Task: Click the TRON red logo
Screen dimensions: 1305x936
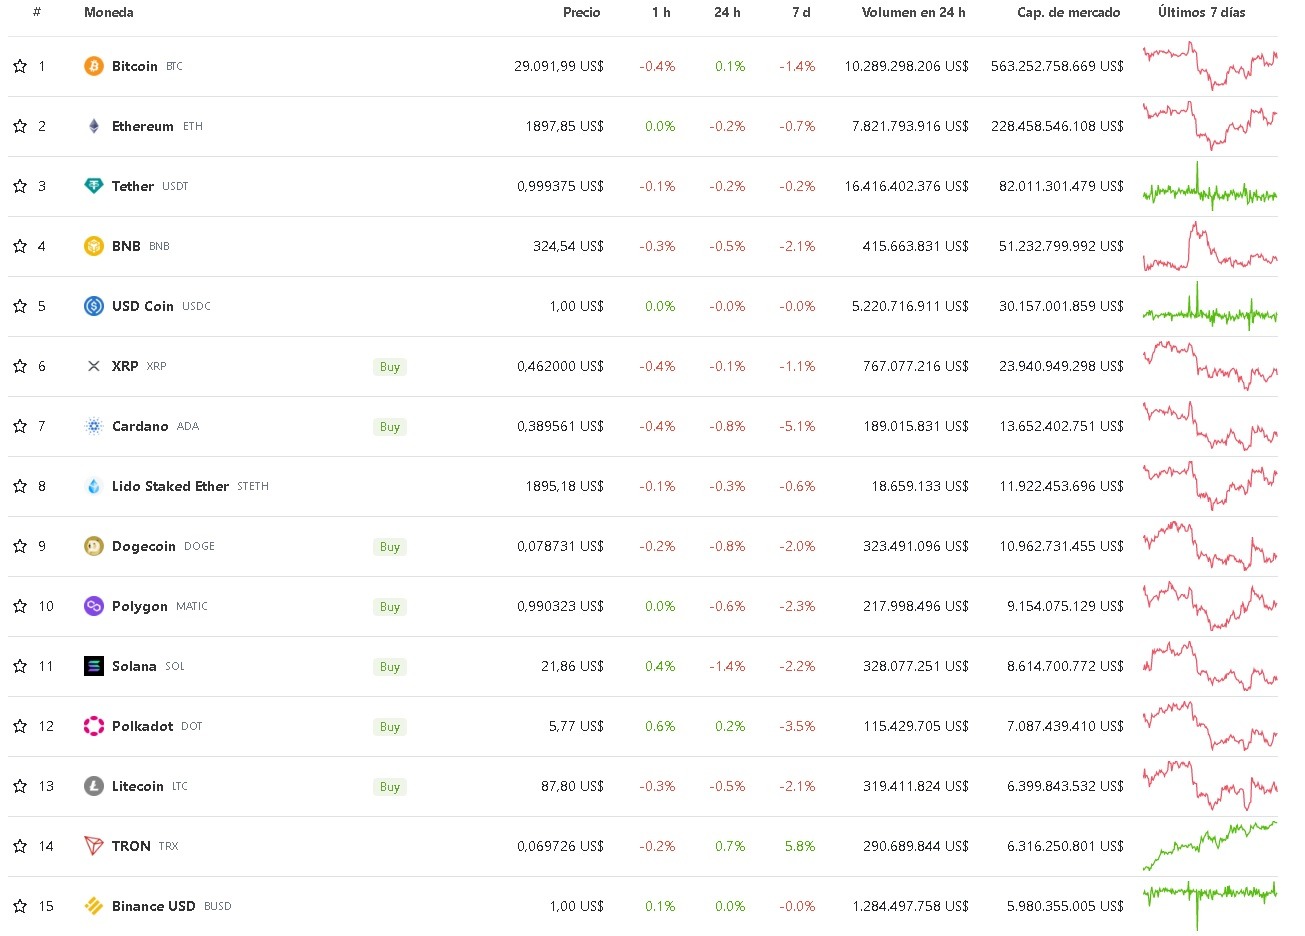Action: point(93,846)
